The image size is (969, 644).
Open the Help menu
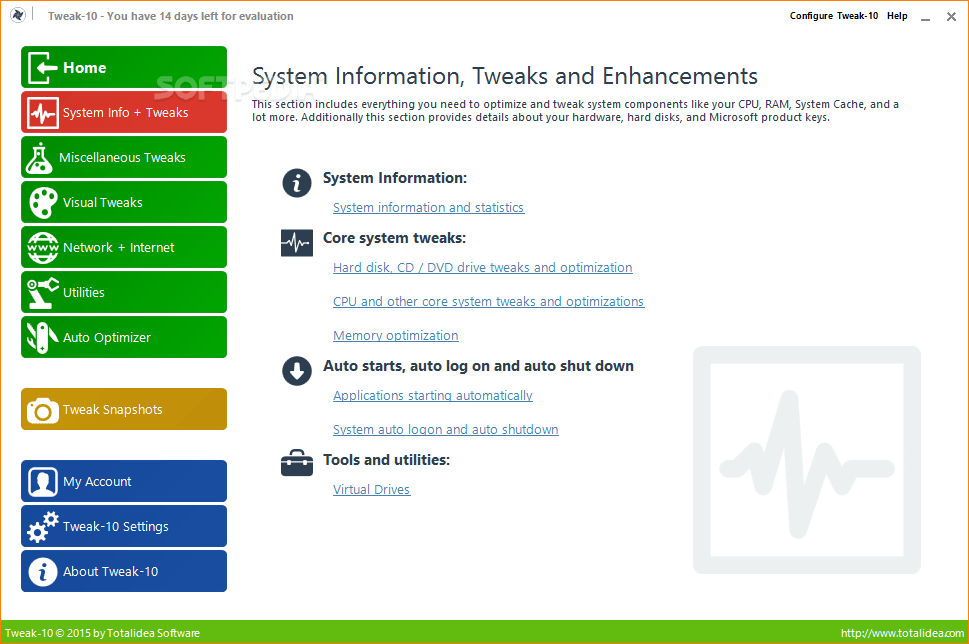(x=897, y=15)
